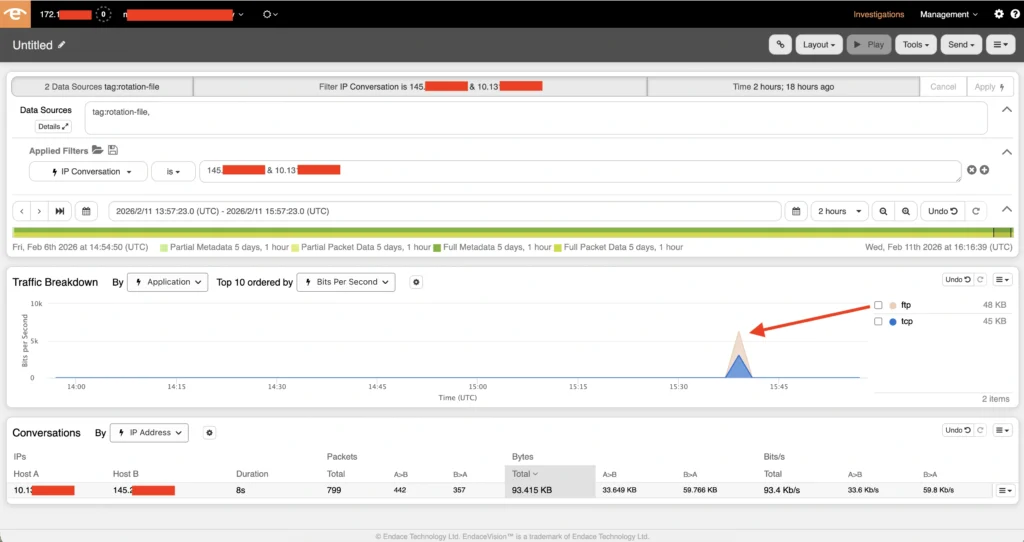Click the data sources tag input field
The image size is (1024, 542).
click(536, 118)
